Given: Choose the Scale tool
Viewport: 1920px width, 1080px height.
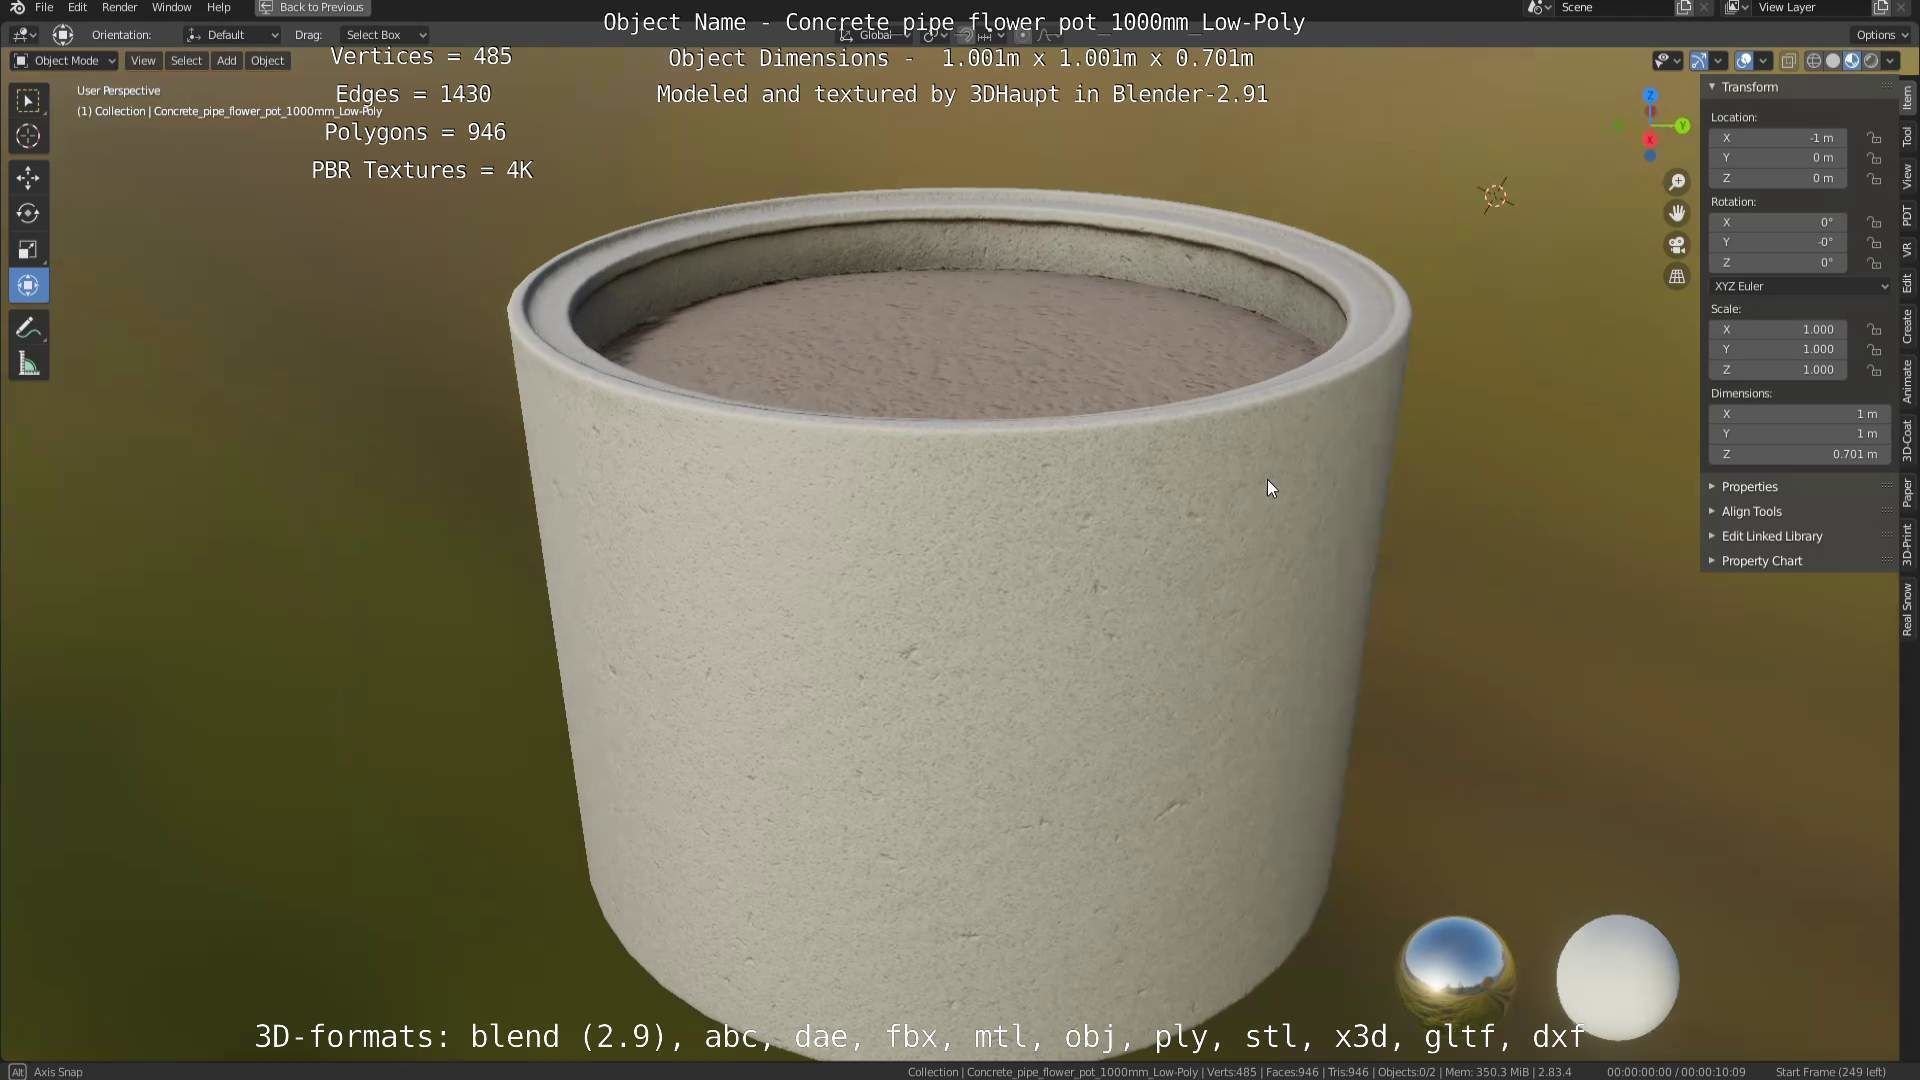Looking at the screenshot, I should point(28,250).
